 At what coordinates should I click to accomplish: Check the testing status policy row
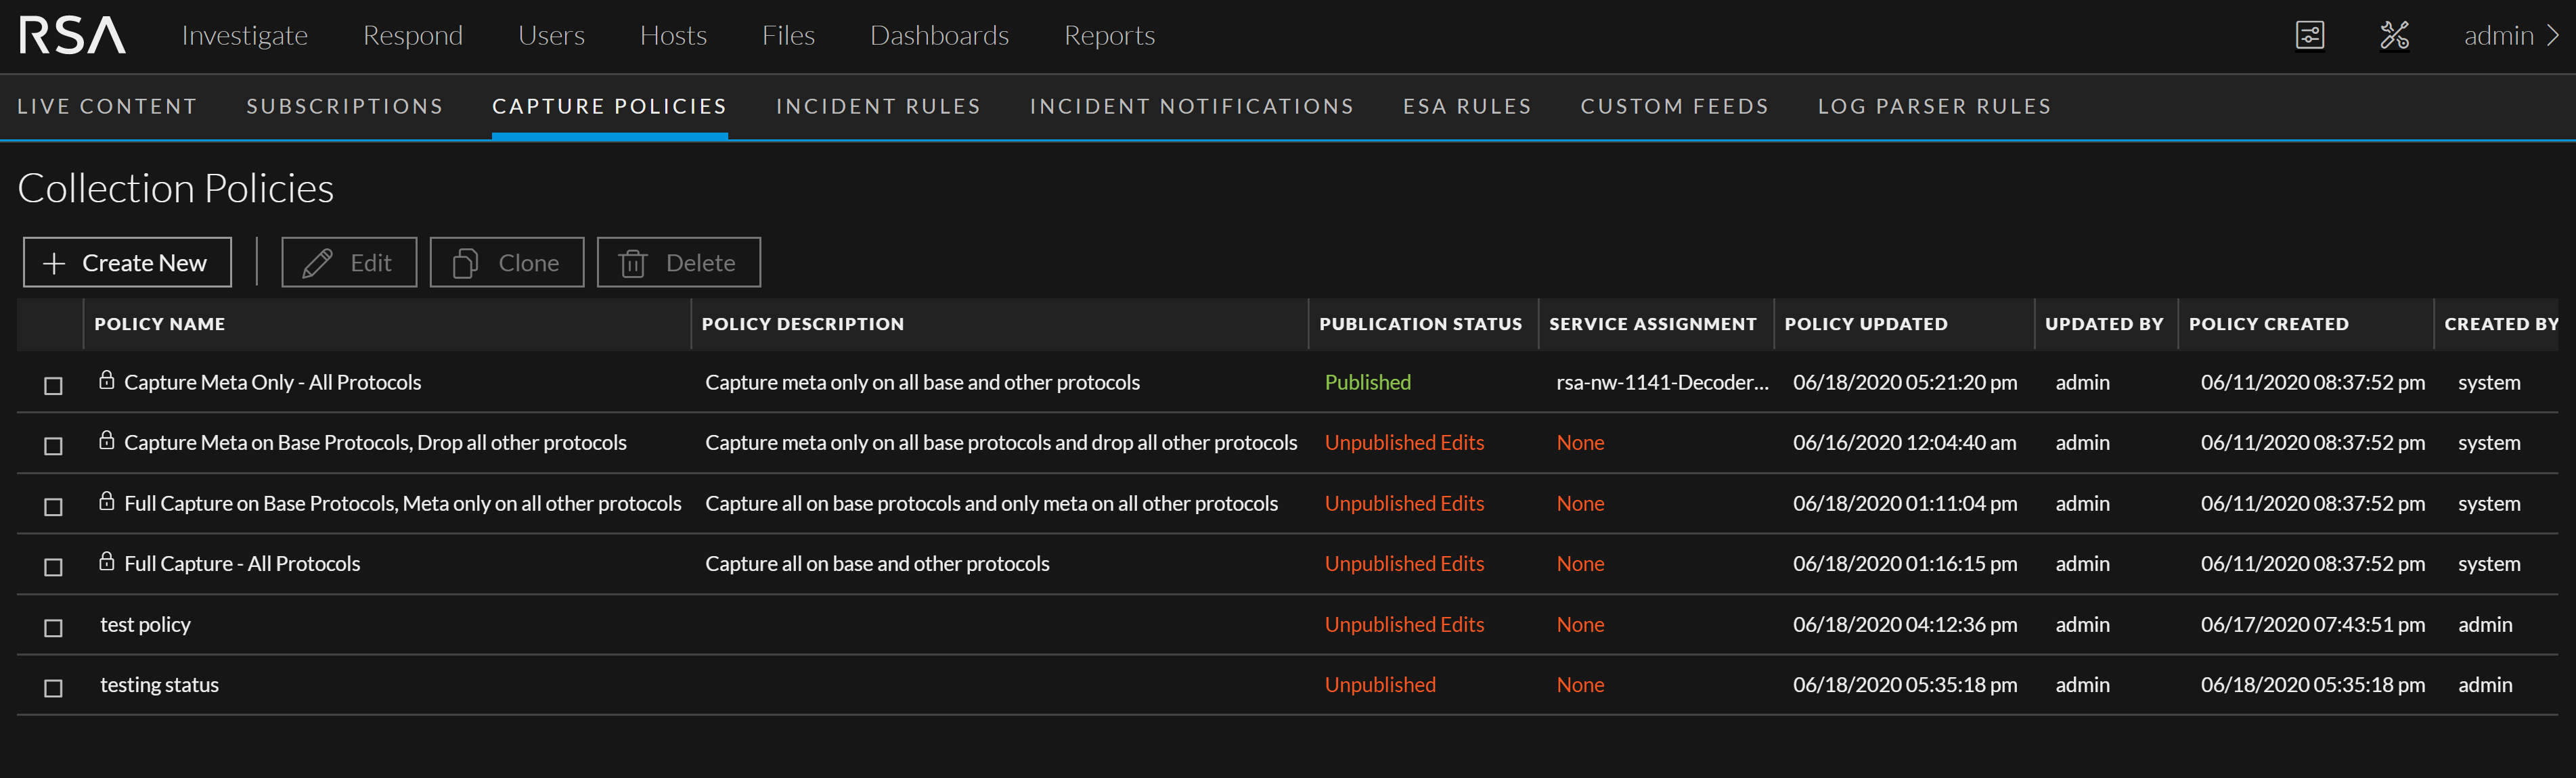click(x=54, y=688)
